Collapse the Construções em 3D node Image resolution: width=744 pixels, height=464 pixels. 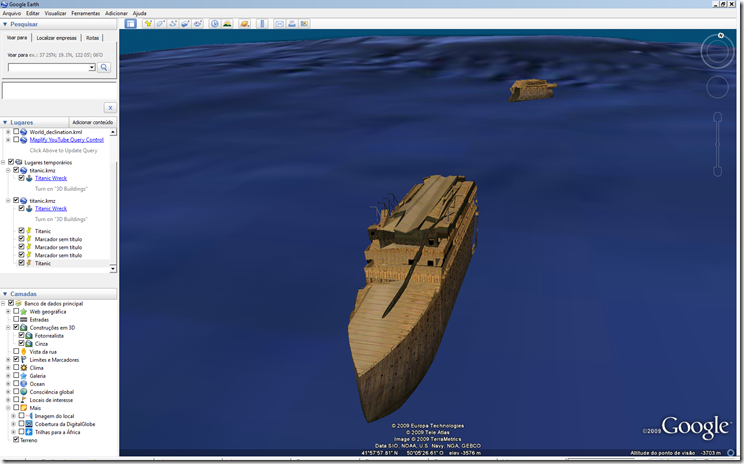click(8, 328)
